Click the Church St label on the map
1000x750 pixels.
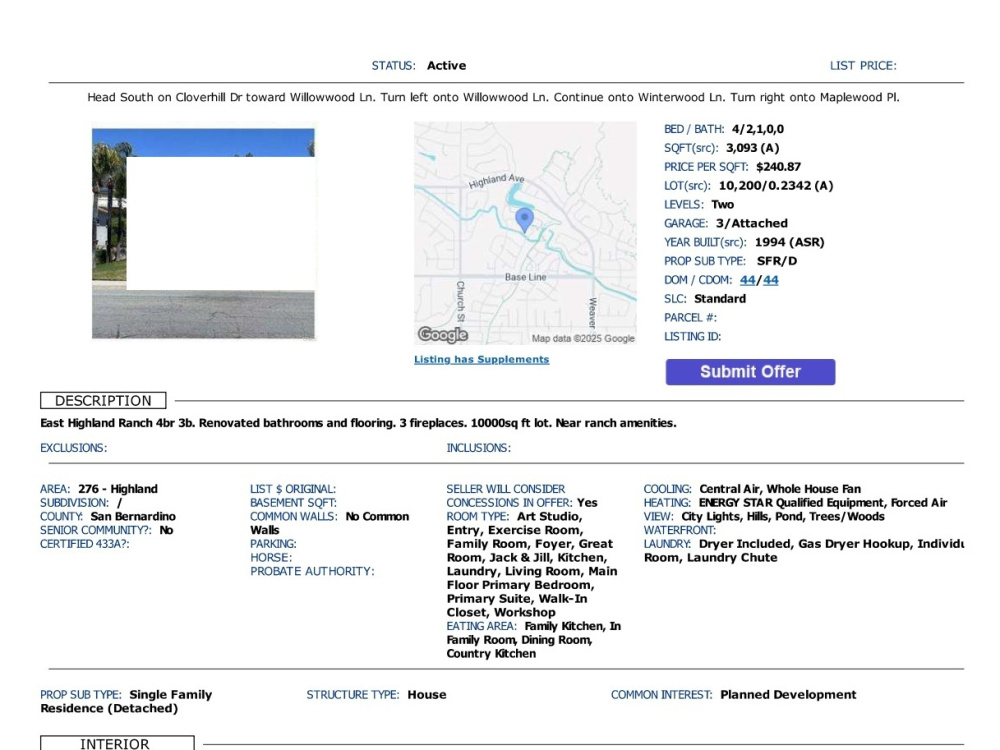pyautogui.click(x=460, y=300)
